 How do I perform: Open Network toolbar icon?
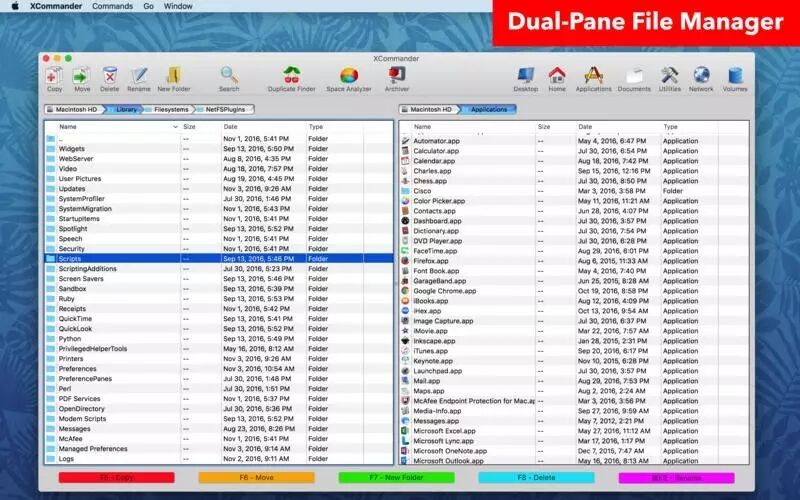pos(701,79)
